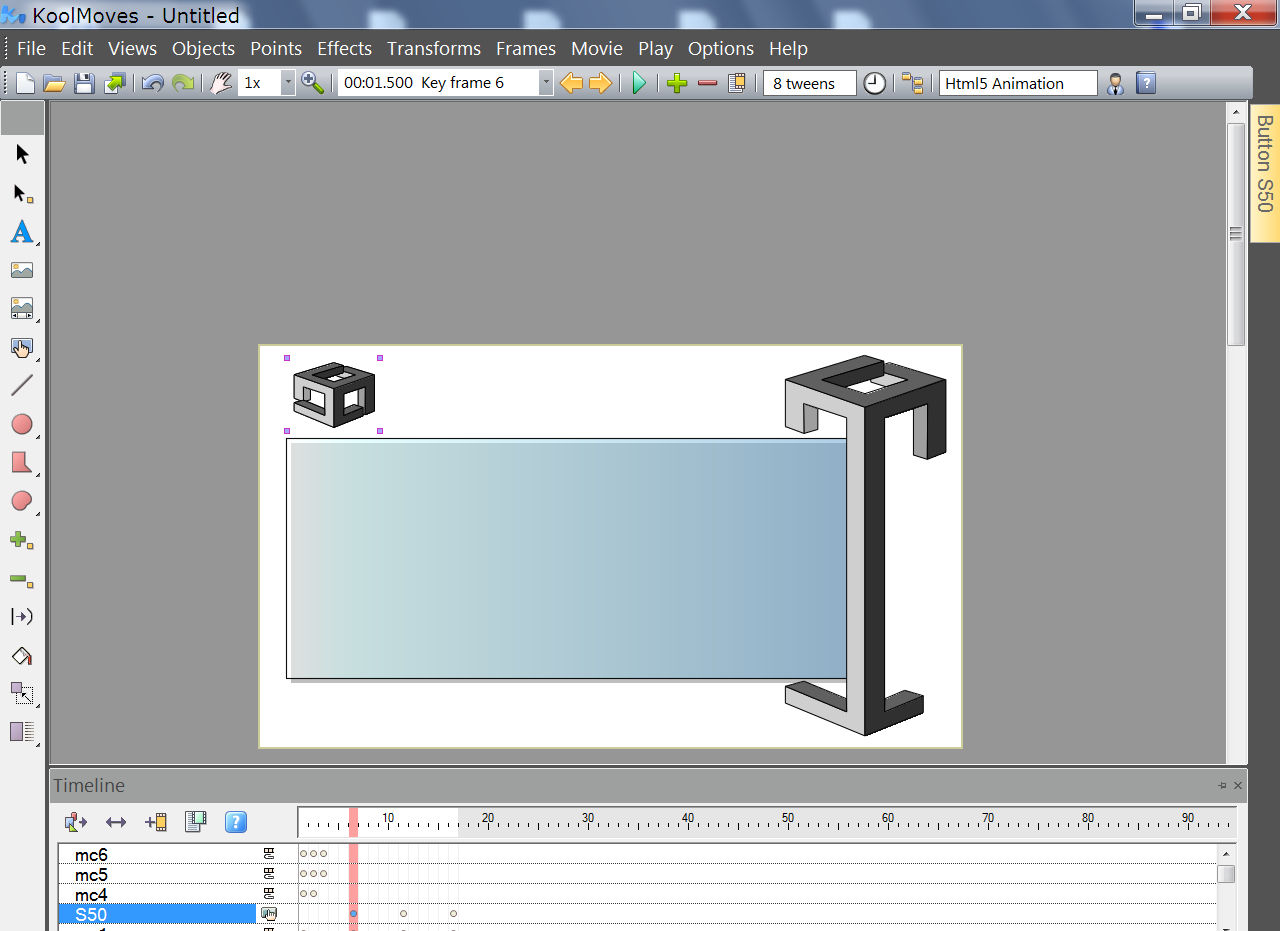The height and width of the screenshot is (931, 1280).
Task: Redo the last action
Action: coord(183,84)
